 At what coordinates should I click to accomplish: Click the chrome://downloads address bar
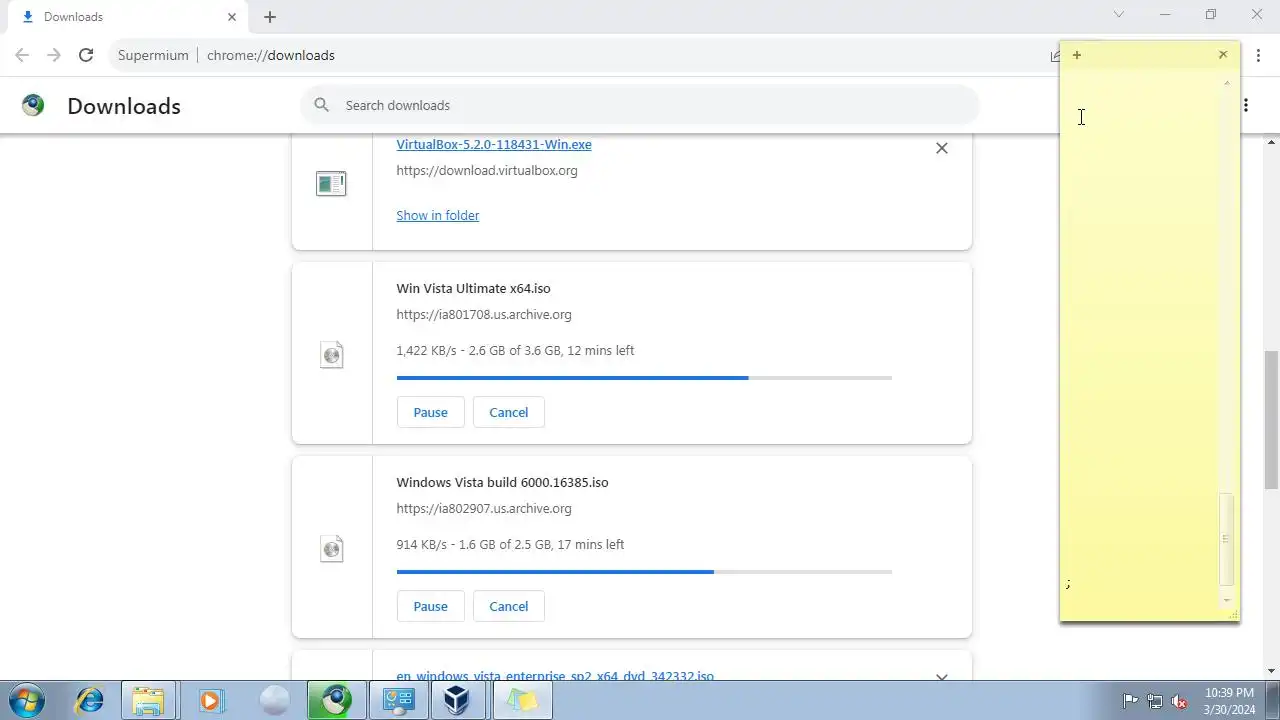pos(271,55)
